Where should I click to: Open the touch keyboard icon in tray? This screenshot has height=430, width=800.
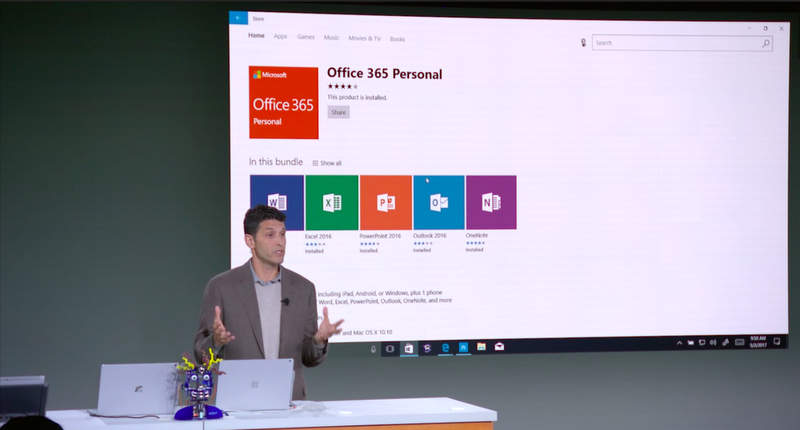739,342
